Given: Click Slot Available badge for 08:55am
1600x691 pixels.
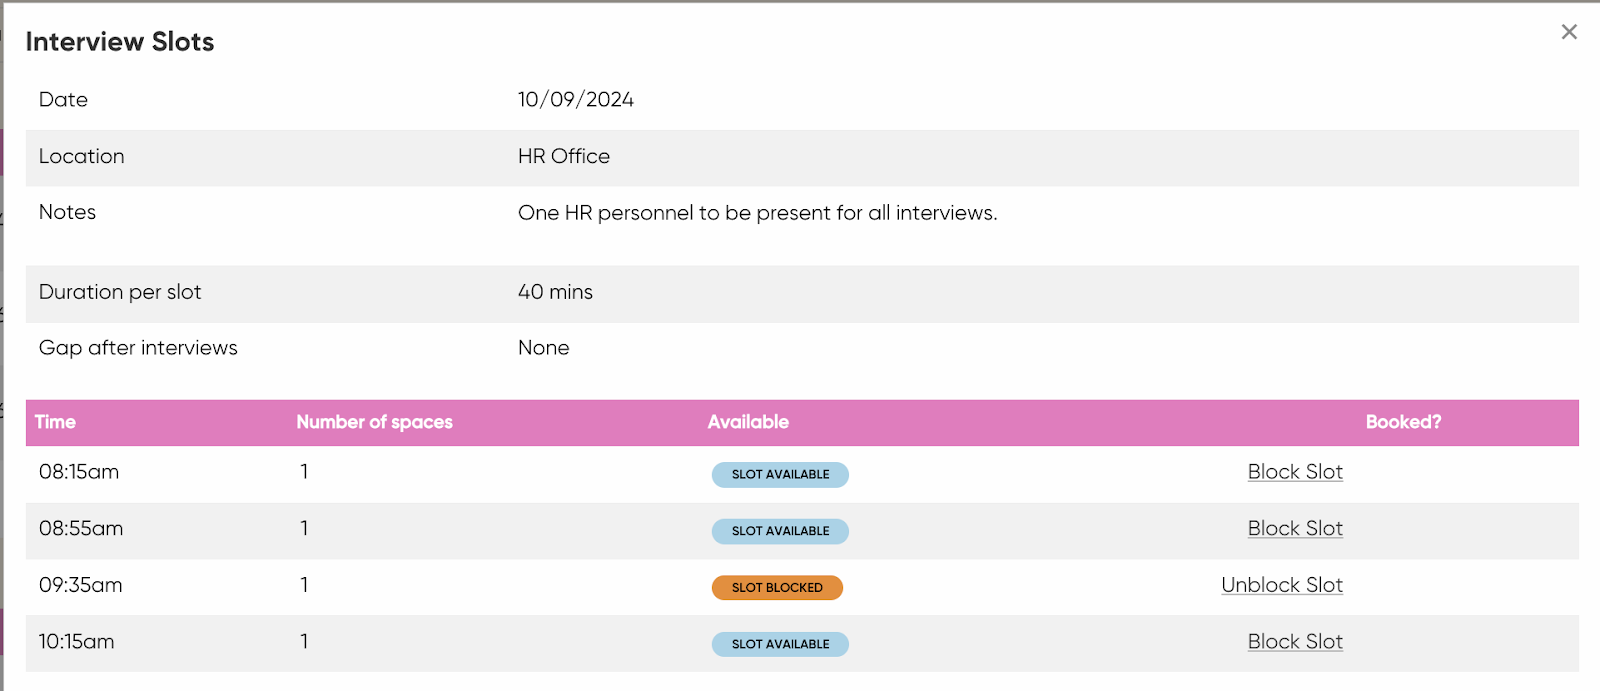Looking at the screenshot, I should coord(780,531).
